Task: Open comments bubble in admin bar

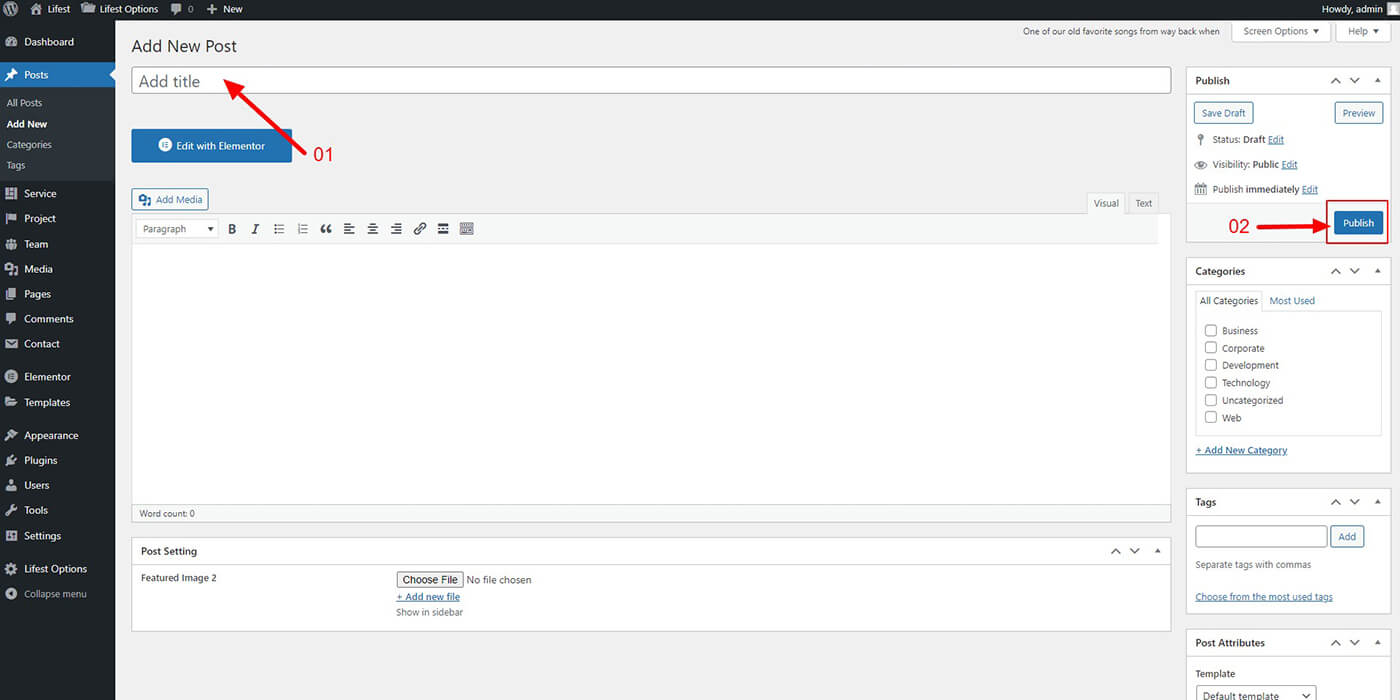Action: [181, 9]
